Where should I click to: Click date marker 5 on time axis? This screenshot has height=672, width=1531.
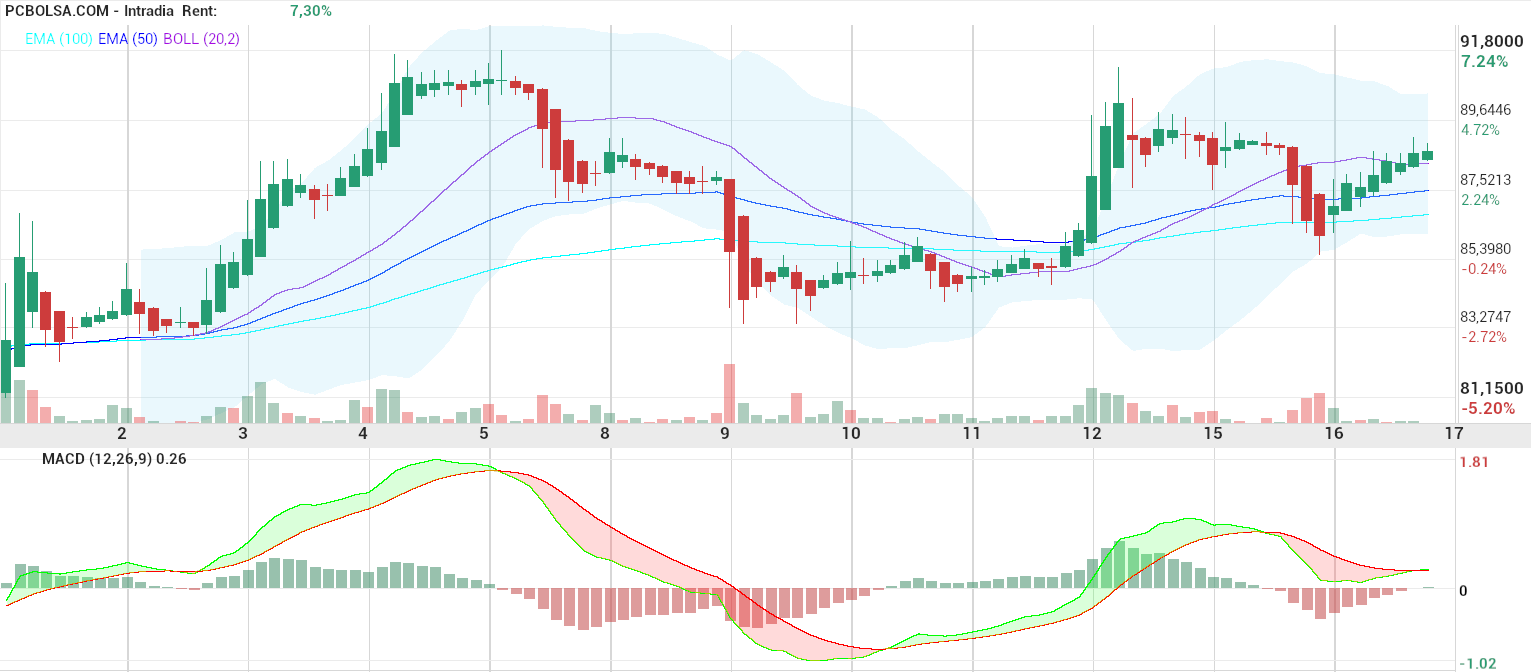tap(484, 434)
